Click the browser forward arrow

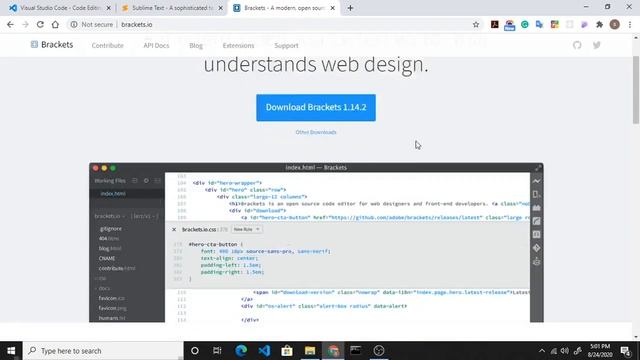point(25,24)
